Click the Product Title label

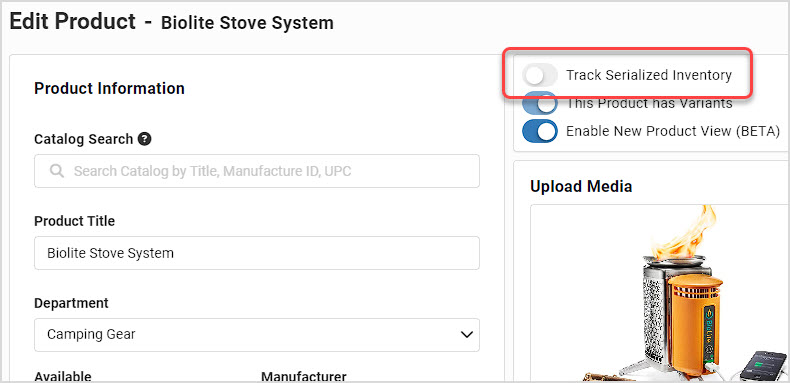(75, 221)
